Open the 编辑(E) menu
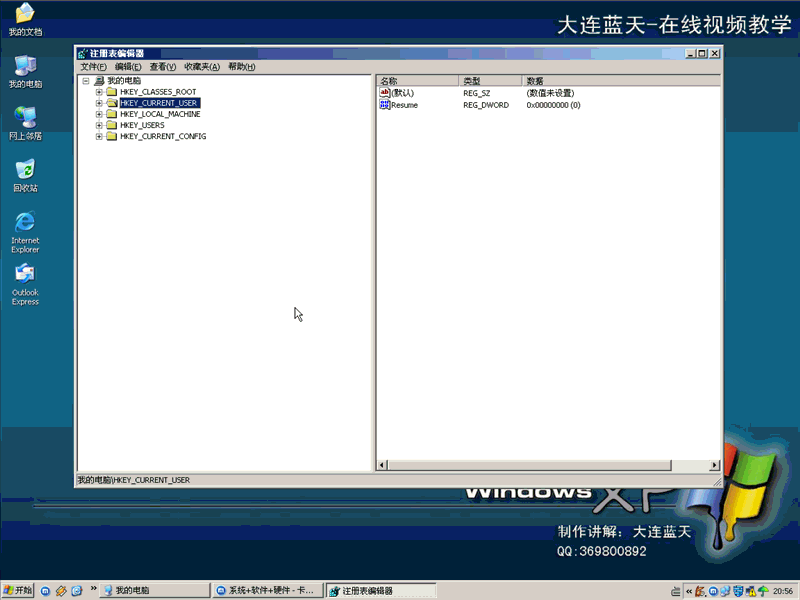800x600 pixels. (128, 67)
